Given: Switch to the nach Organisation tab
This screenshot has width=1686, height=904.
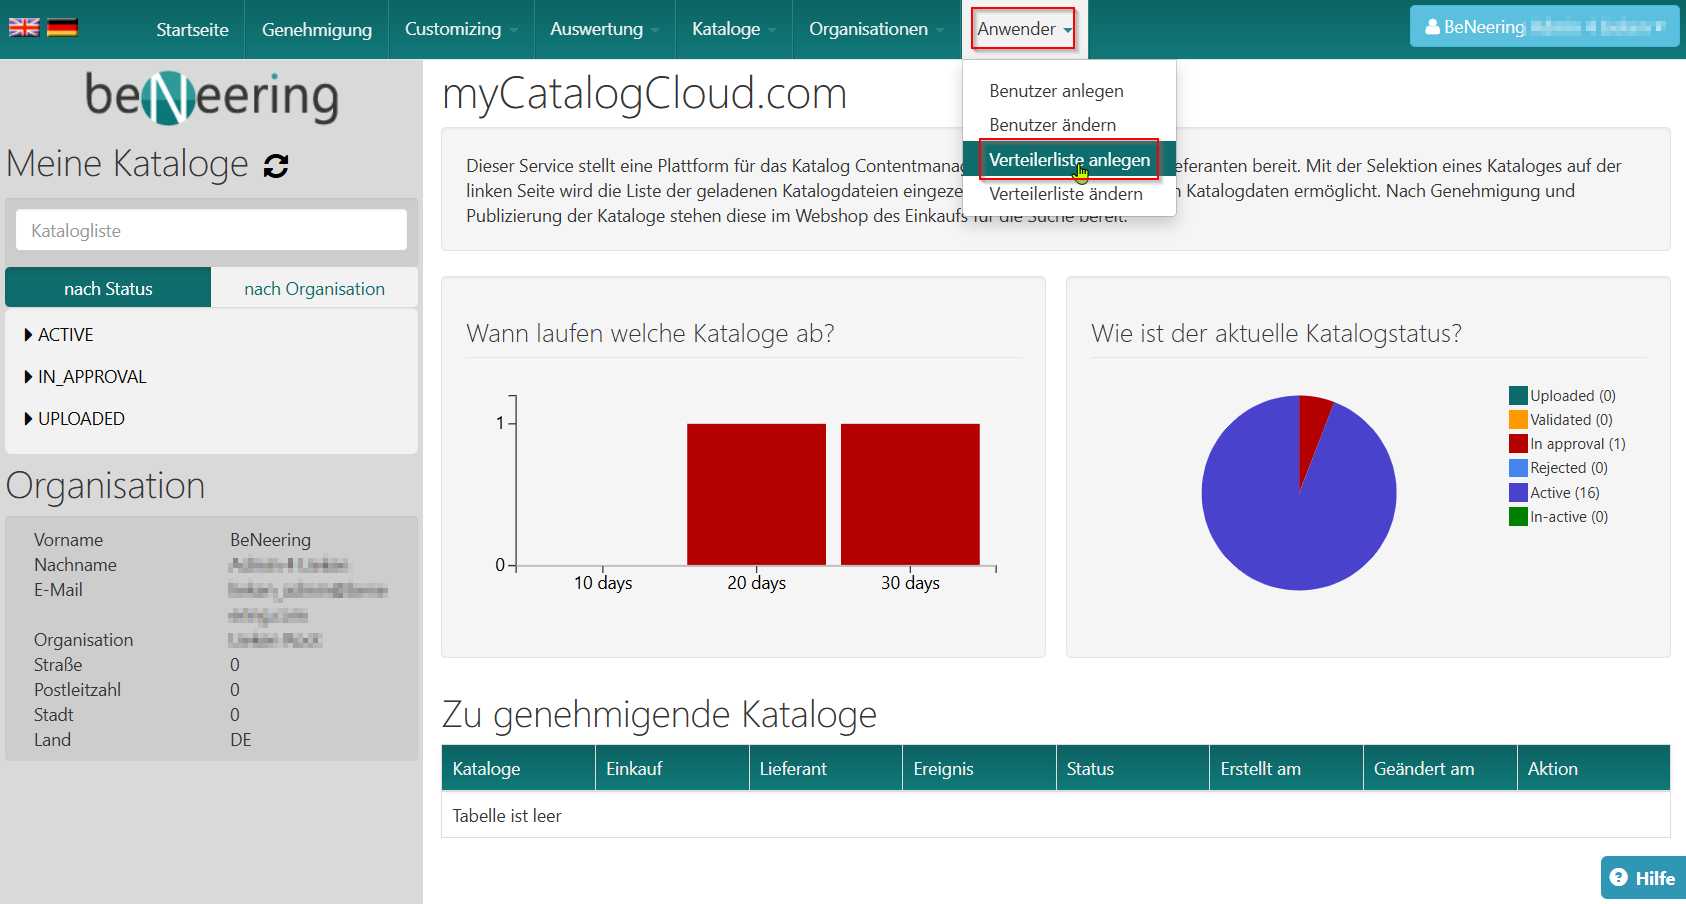Looking at the screenshot, I should coord(314,289).
